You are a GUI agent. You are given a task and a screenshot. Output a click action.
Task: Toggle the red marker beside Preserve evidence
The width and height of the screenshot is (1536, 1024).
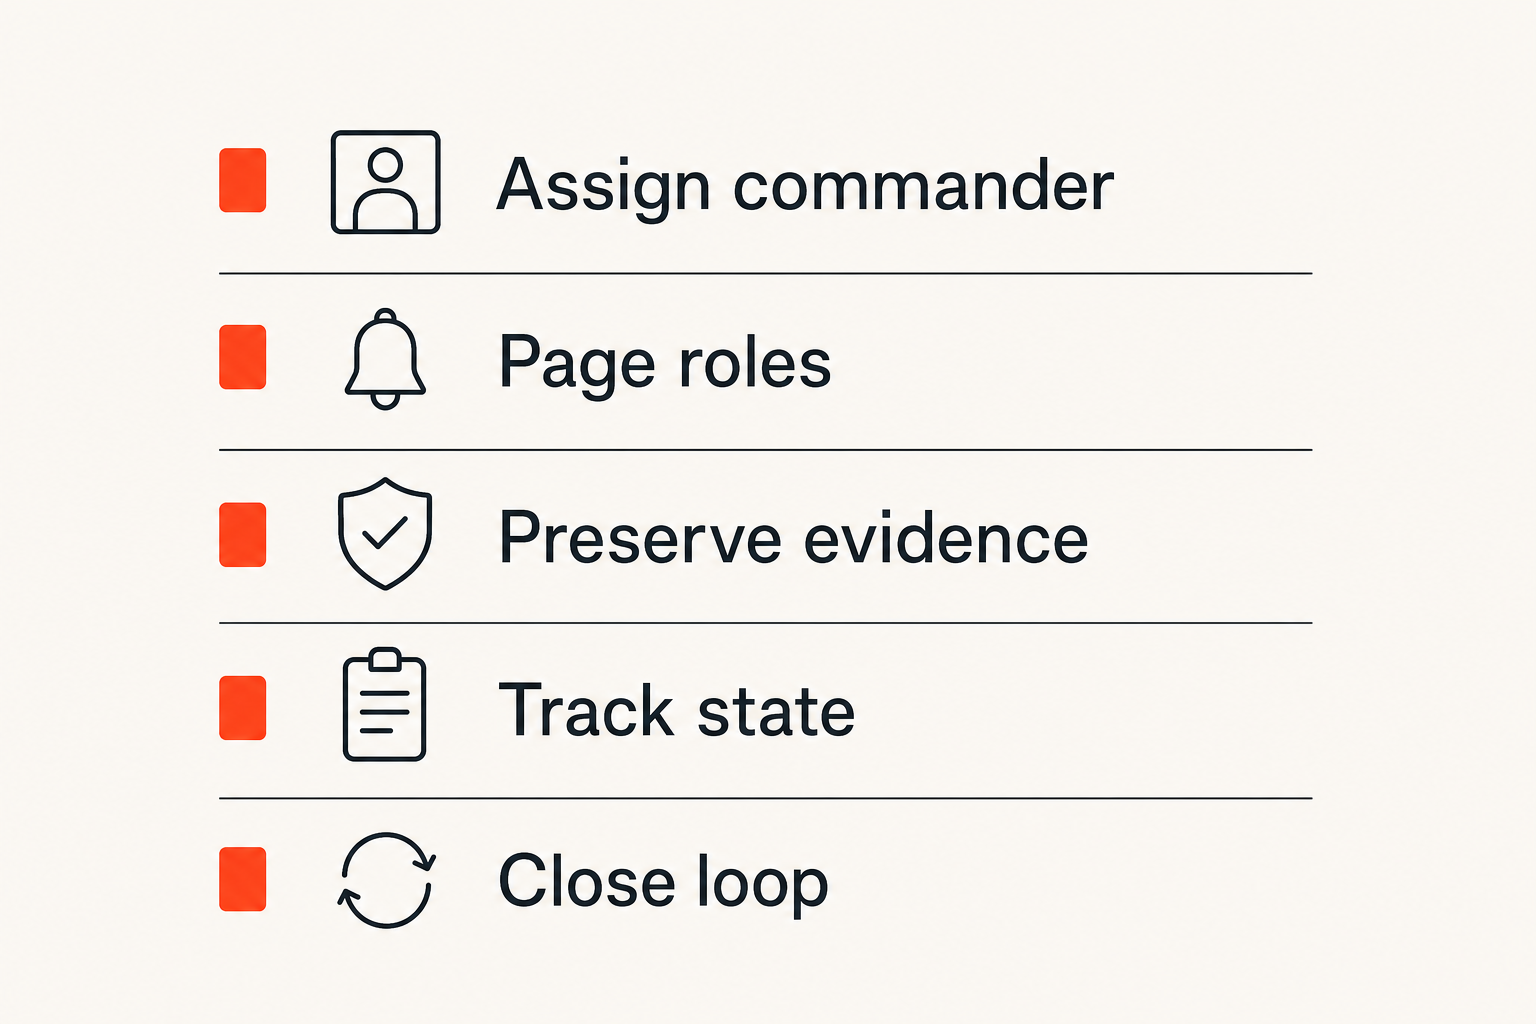[243, 535]
